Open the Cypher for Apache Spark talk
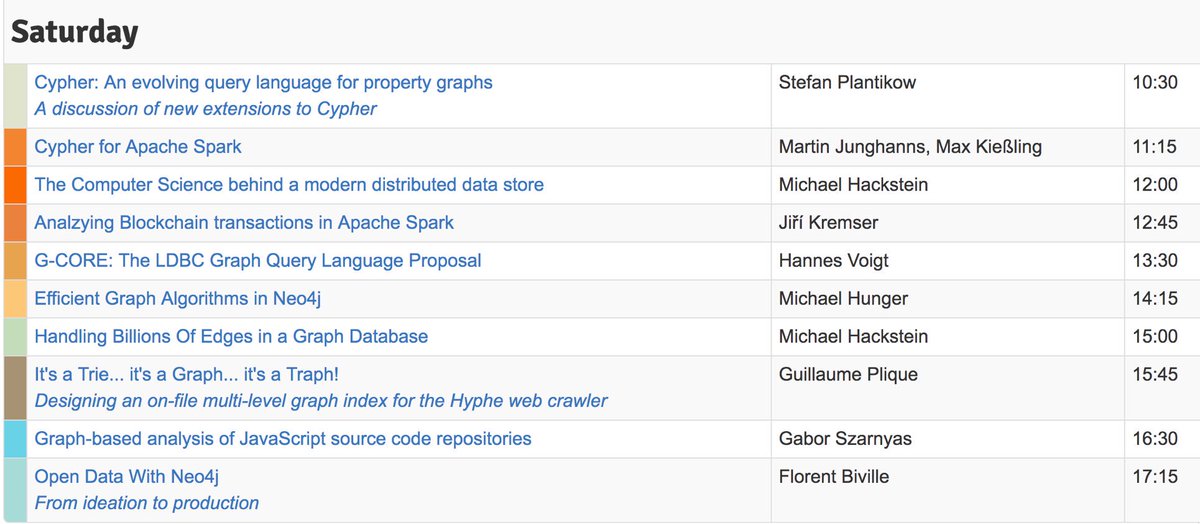 click(x=138, y=147)
